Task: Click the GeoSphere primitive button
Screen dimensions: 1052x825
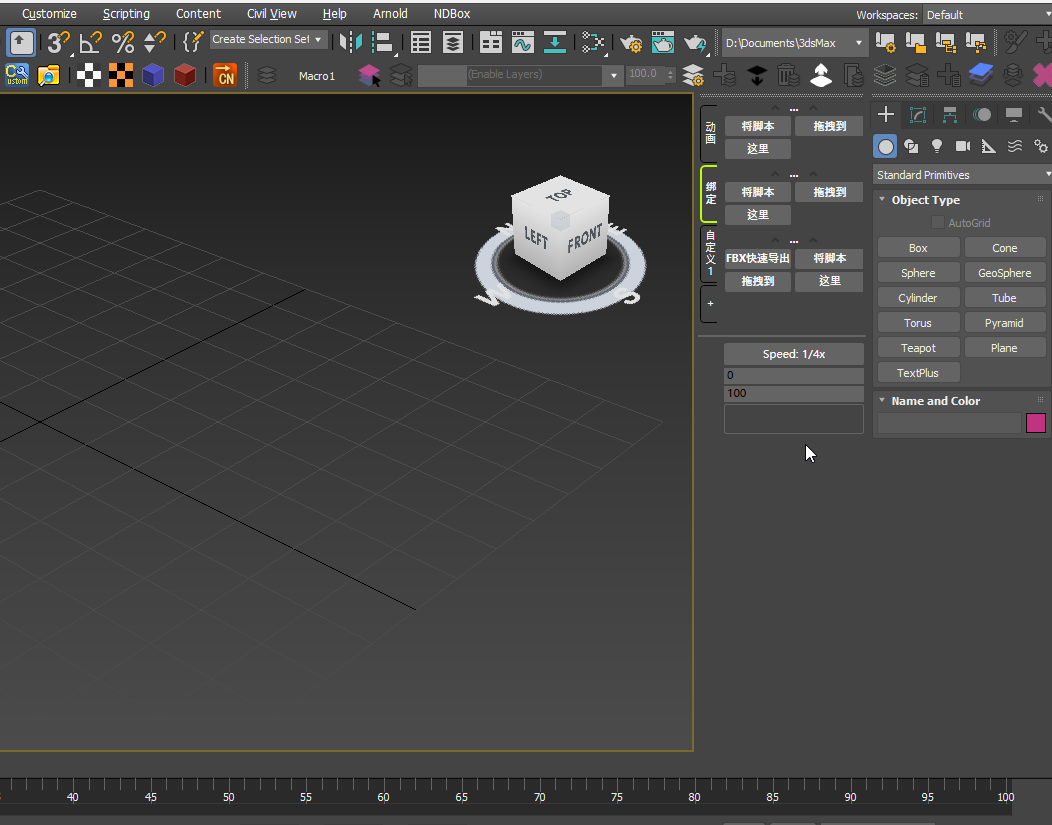Action: click(x=1004, y=273)
